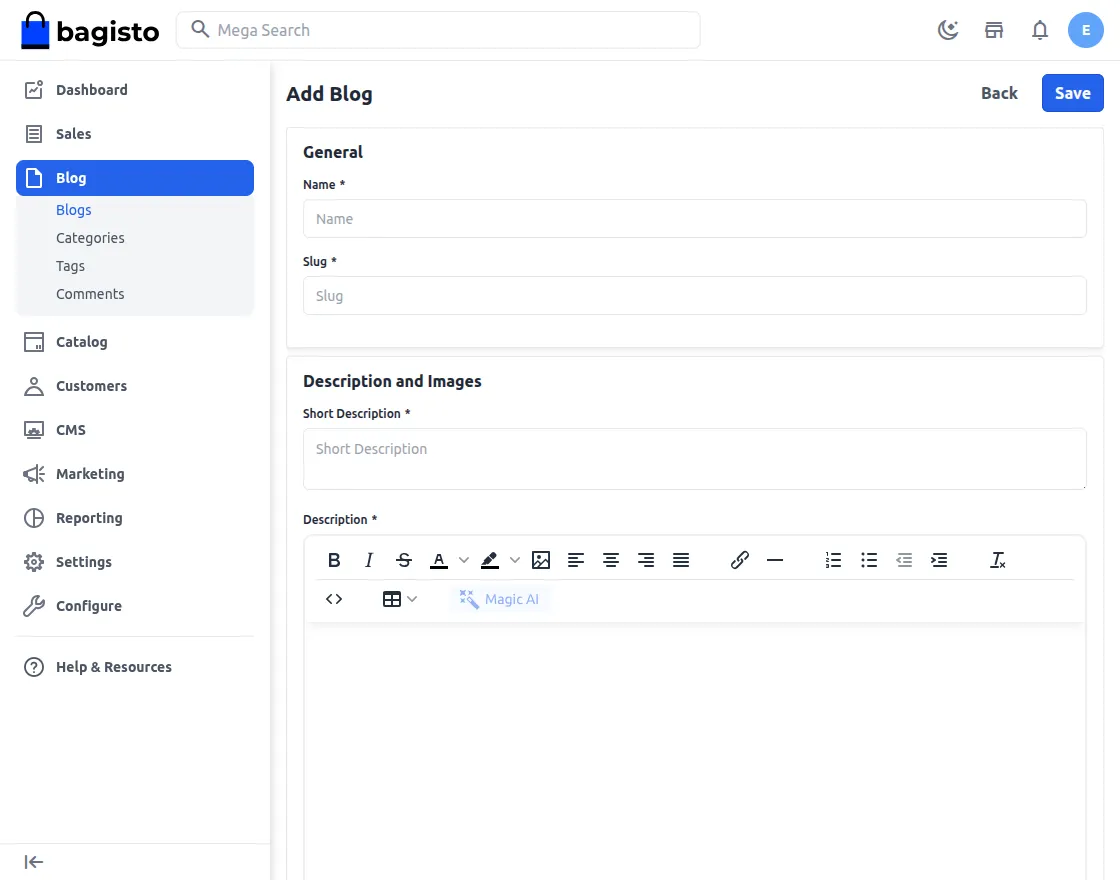Go Back from Add Blog
Viewport: 1120px width, 880px height.
coord(999,93)
